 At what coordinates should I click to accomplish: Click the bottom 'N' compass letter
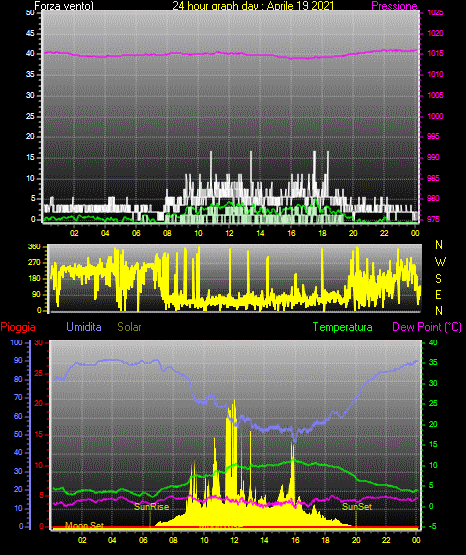pos(439,310)
